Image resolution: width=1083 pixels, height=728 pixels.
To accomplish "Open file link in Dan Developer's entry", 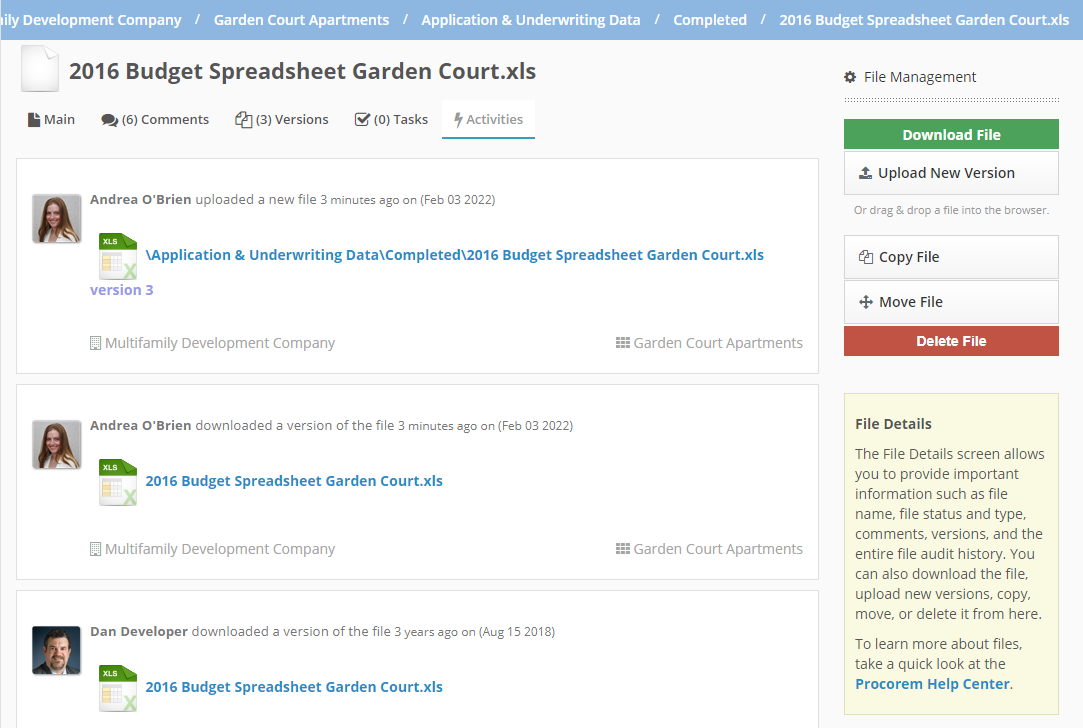I will 294,687.
